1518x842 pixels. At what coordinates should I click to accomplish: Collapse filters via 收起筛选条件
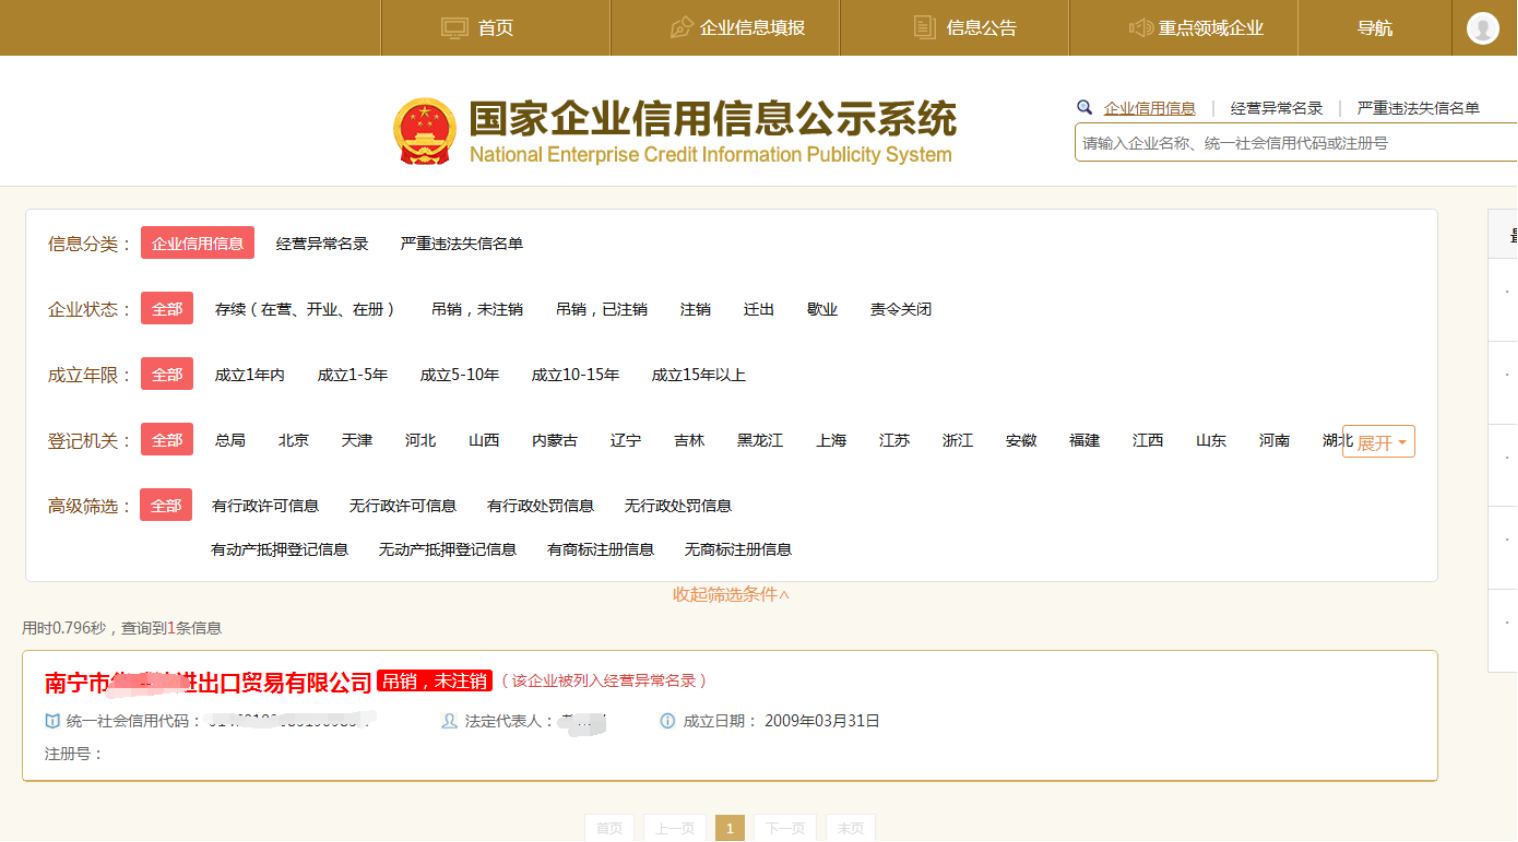pyautogui.click(x=731, y=595)
